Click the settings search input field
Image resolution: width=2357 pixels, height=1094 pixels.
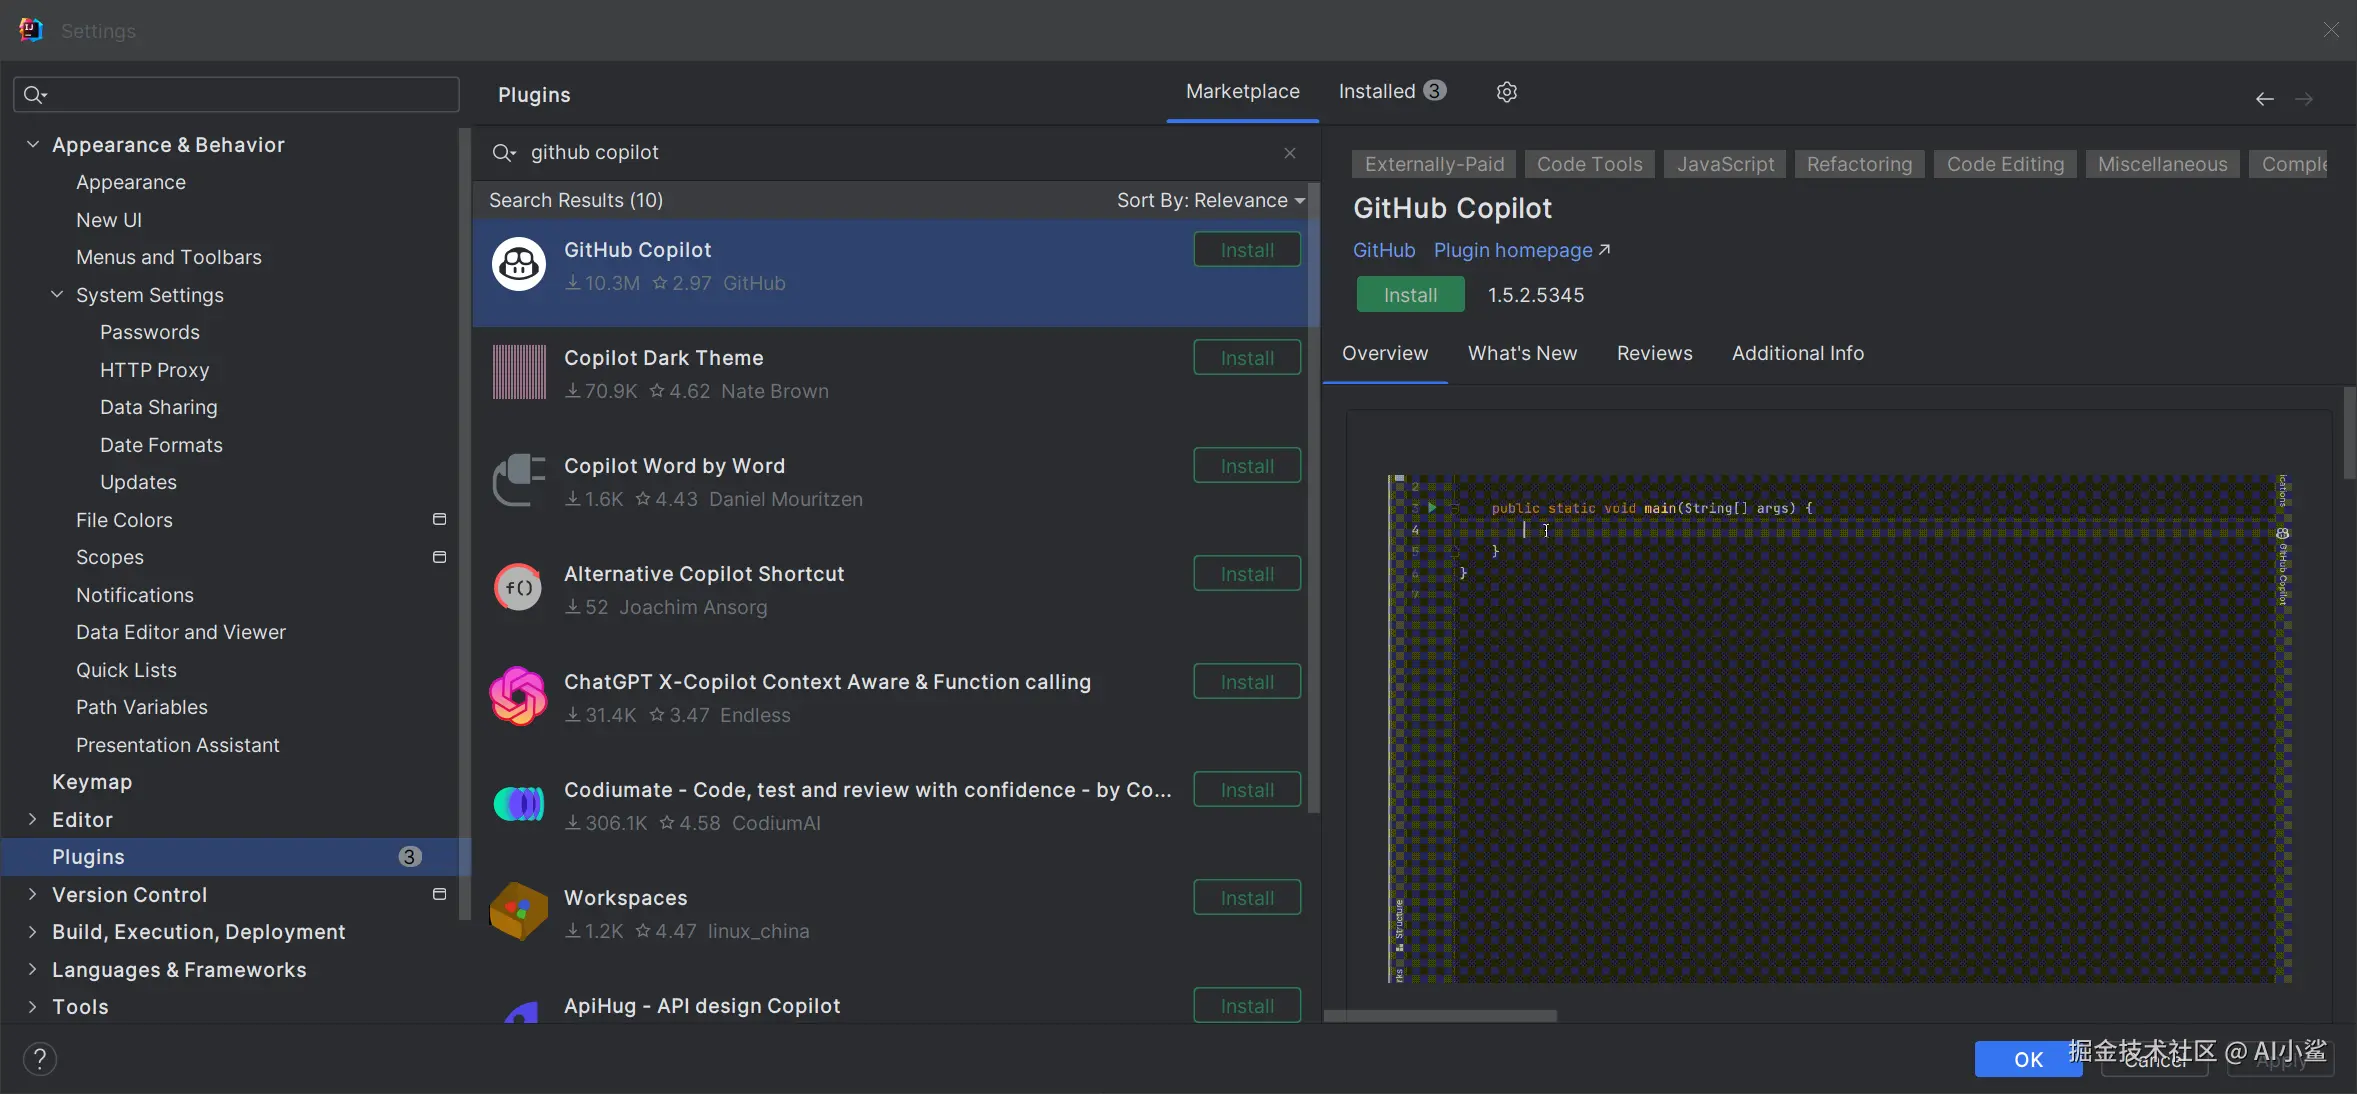pyautogui.click(x=250, y=95)
